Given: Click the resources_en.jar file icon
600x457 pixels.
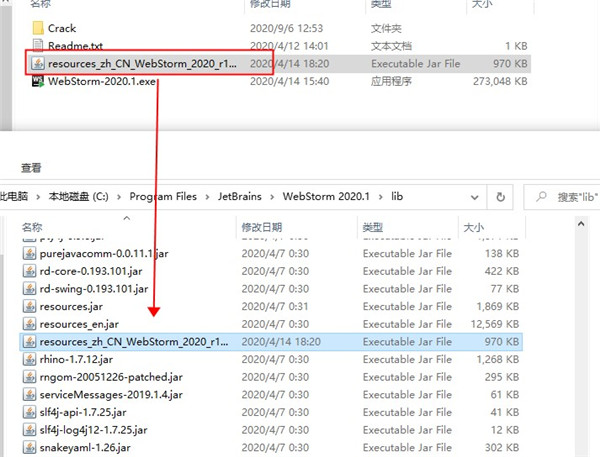Looking at the screenshot, I should 30,324.
